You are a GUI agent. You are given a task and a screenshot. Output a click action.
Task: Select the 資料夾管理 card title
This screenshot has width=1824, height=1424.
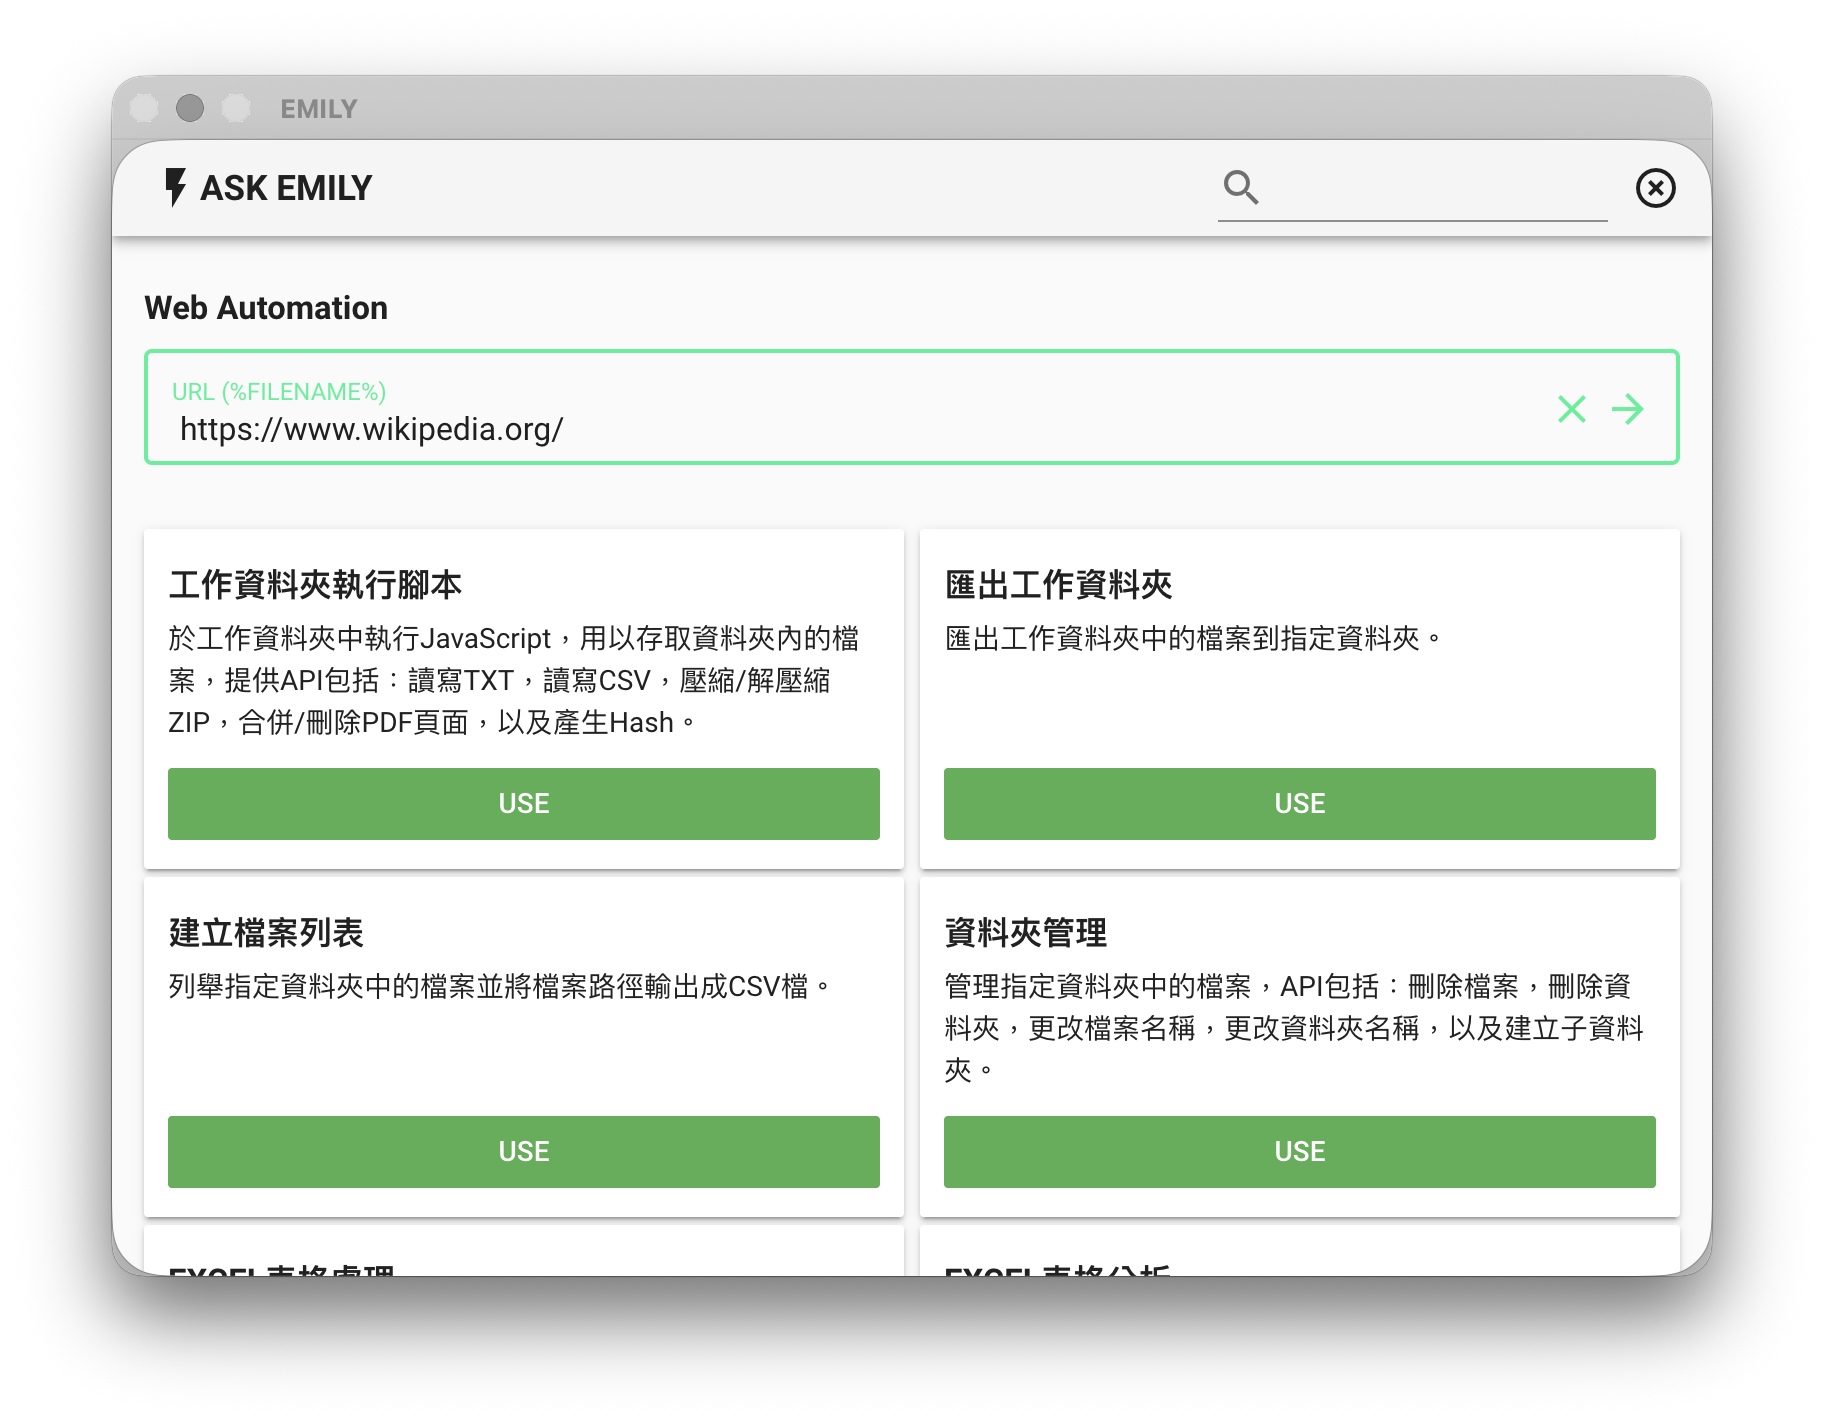[x=1025, y=933]
